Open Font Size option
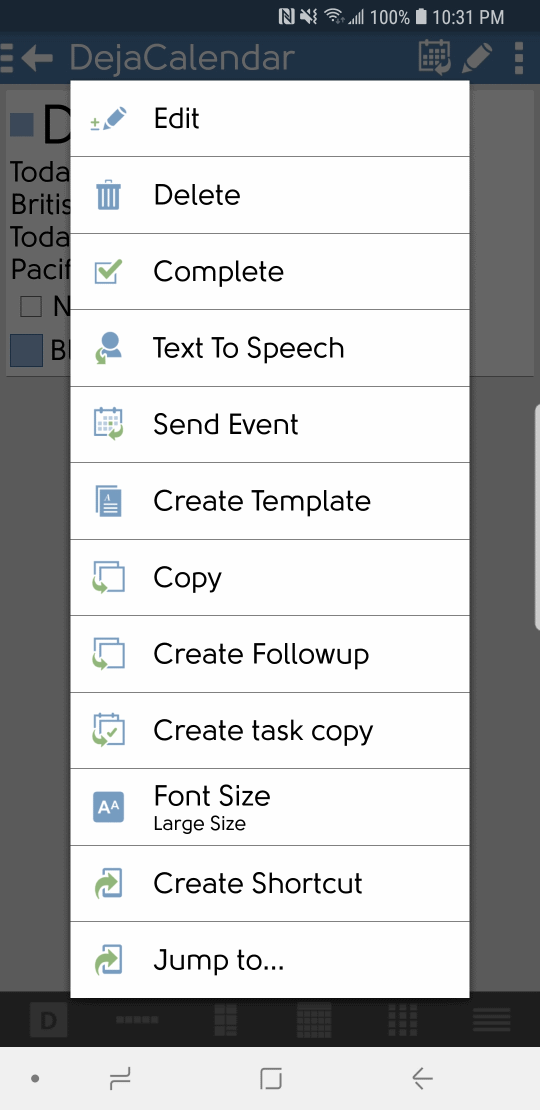This screenshot has width=540, height=1110. pyautogui.click(x=270, y=806)
